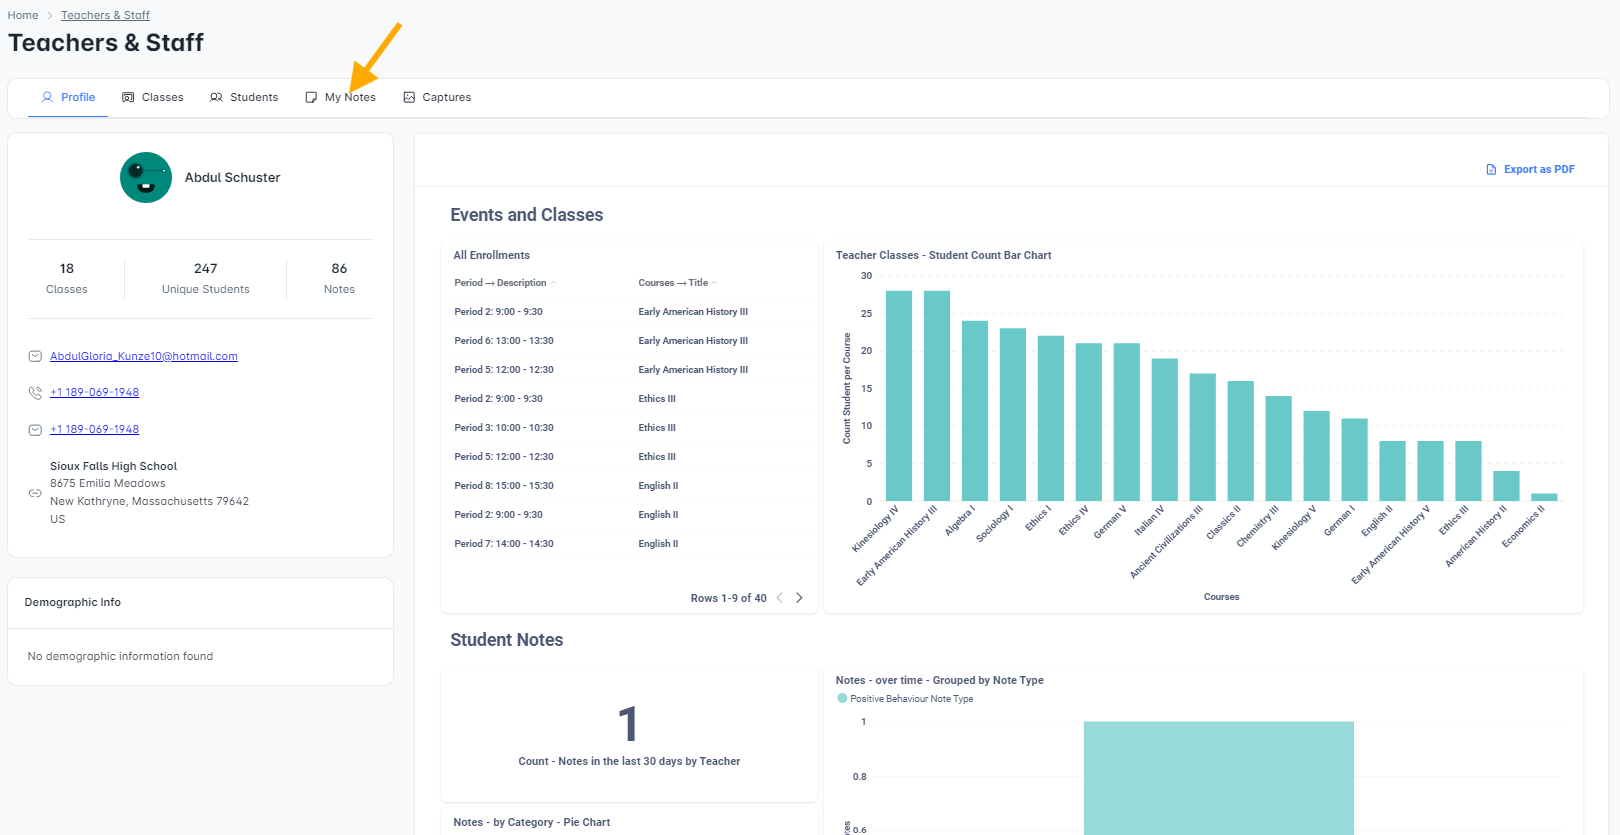Viewport: 1620px width, 835px height.
Task: Toggle Positive Behaviour Note Type legend swatch
Action: coord(842,699)
